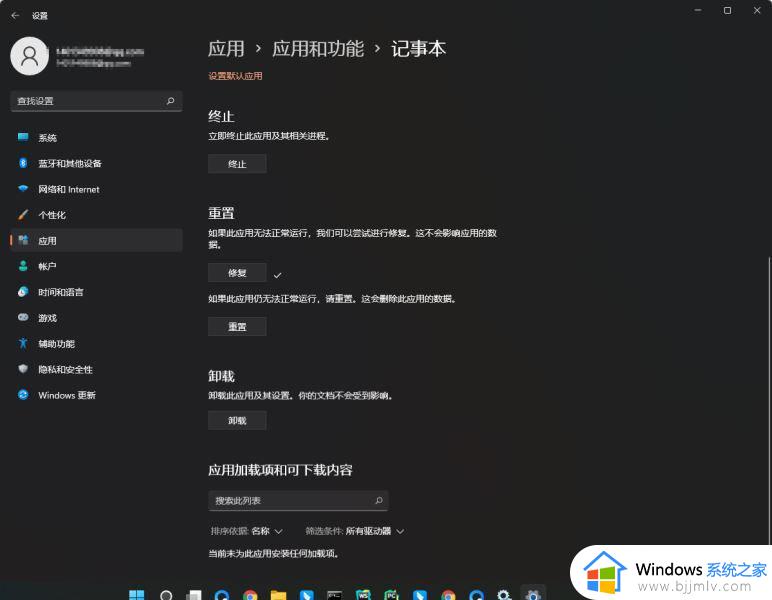This screenshot has height=600, width=772.
Task: Click the 辅助功能 accessibility icon
Action: click(23, 343)
